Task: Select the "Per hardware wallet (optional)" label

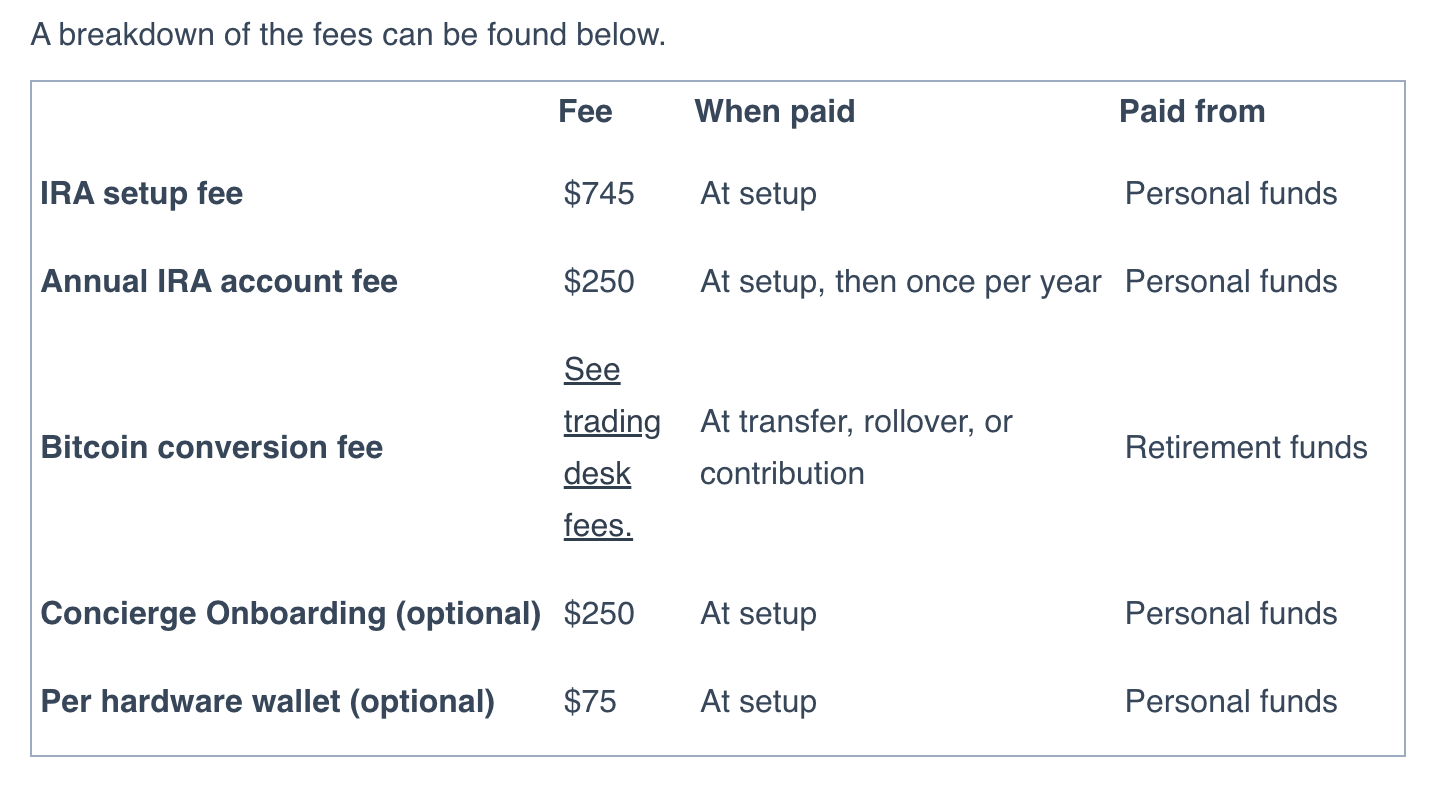Action: coord(267,701)
